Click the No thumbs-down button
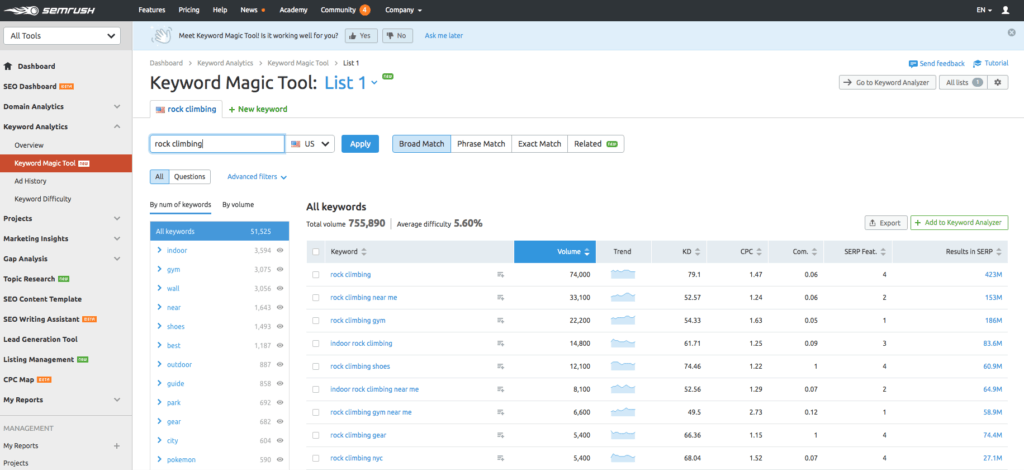Viewport: 1024px width, 470px height. click(397, 36)
